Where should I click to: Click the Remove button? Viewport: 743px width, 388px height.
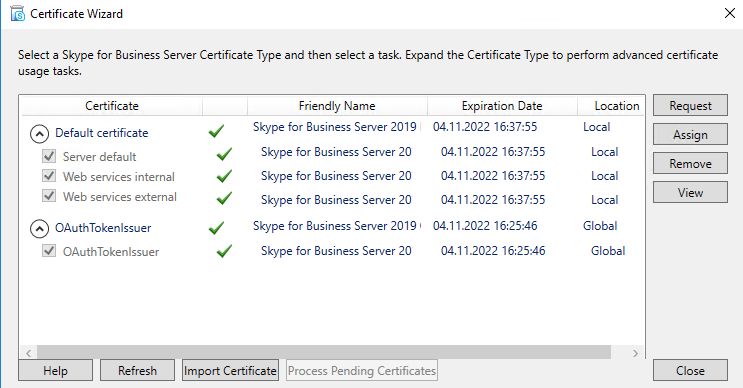[690, 163]
